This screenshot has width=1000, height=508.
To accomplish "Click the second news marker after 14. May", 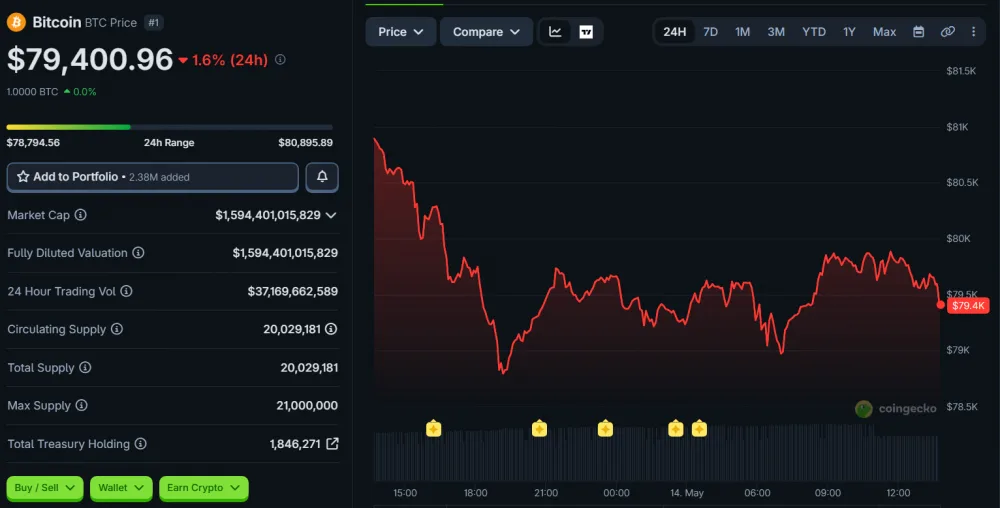I will click(699, 428).
